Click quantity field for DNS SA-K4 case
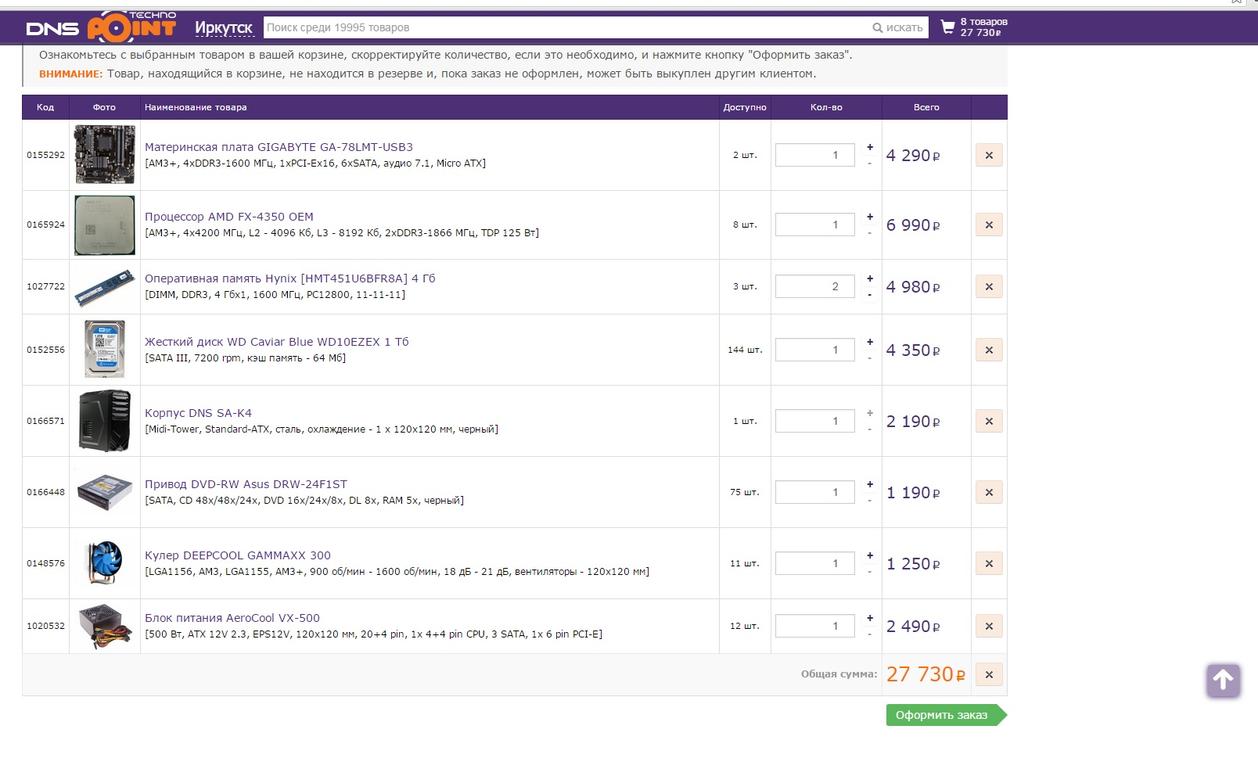This screenshot has width=1258, height=776. [x=815, y=421]
